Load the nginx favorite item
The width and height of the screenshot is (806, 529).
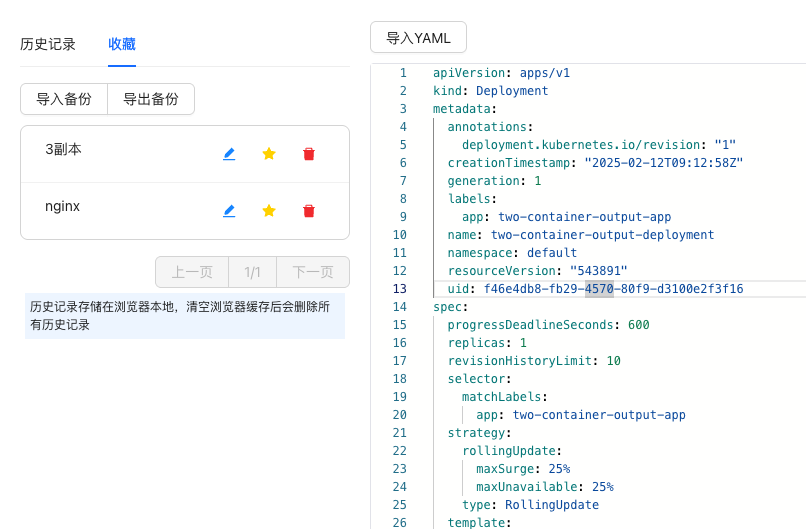click(x=63, y=206)
